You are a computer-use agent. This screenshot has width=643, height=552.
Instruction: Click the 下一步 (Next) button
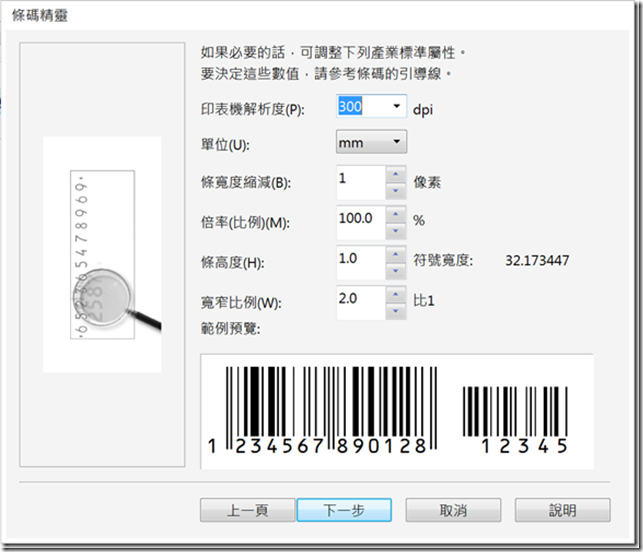(x=344, y=510)
